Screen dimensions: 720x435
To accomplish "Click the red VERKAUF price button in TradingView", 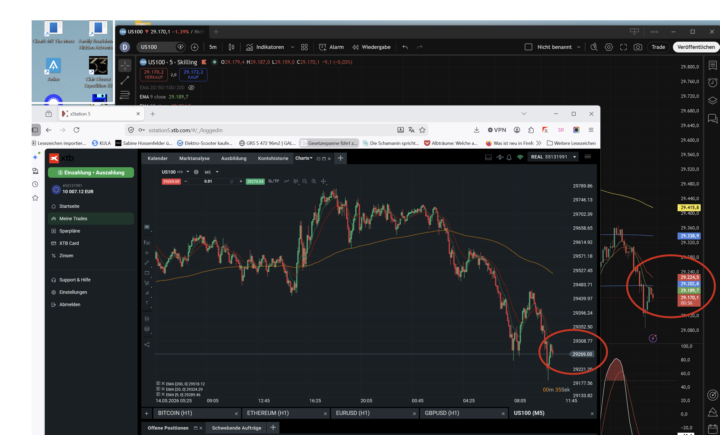I will pos(154,74).
